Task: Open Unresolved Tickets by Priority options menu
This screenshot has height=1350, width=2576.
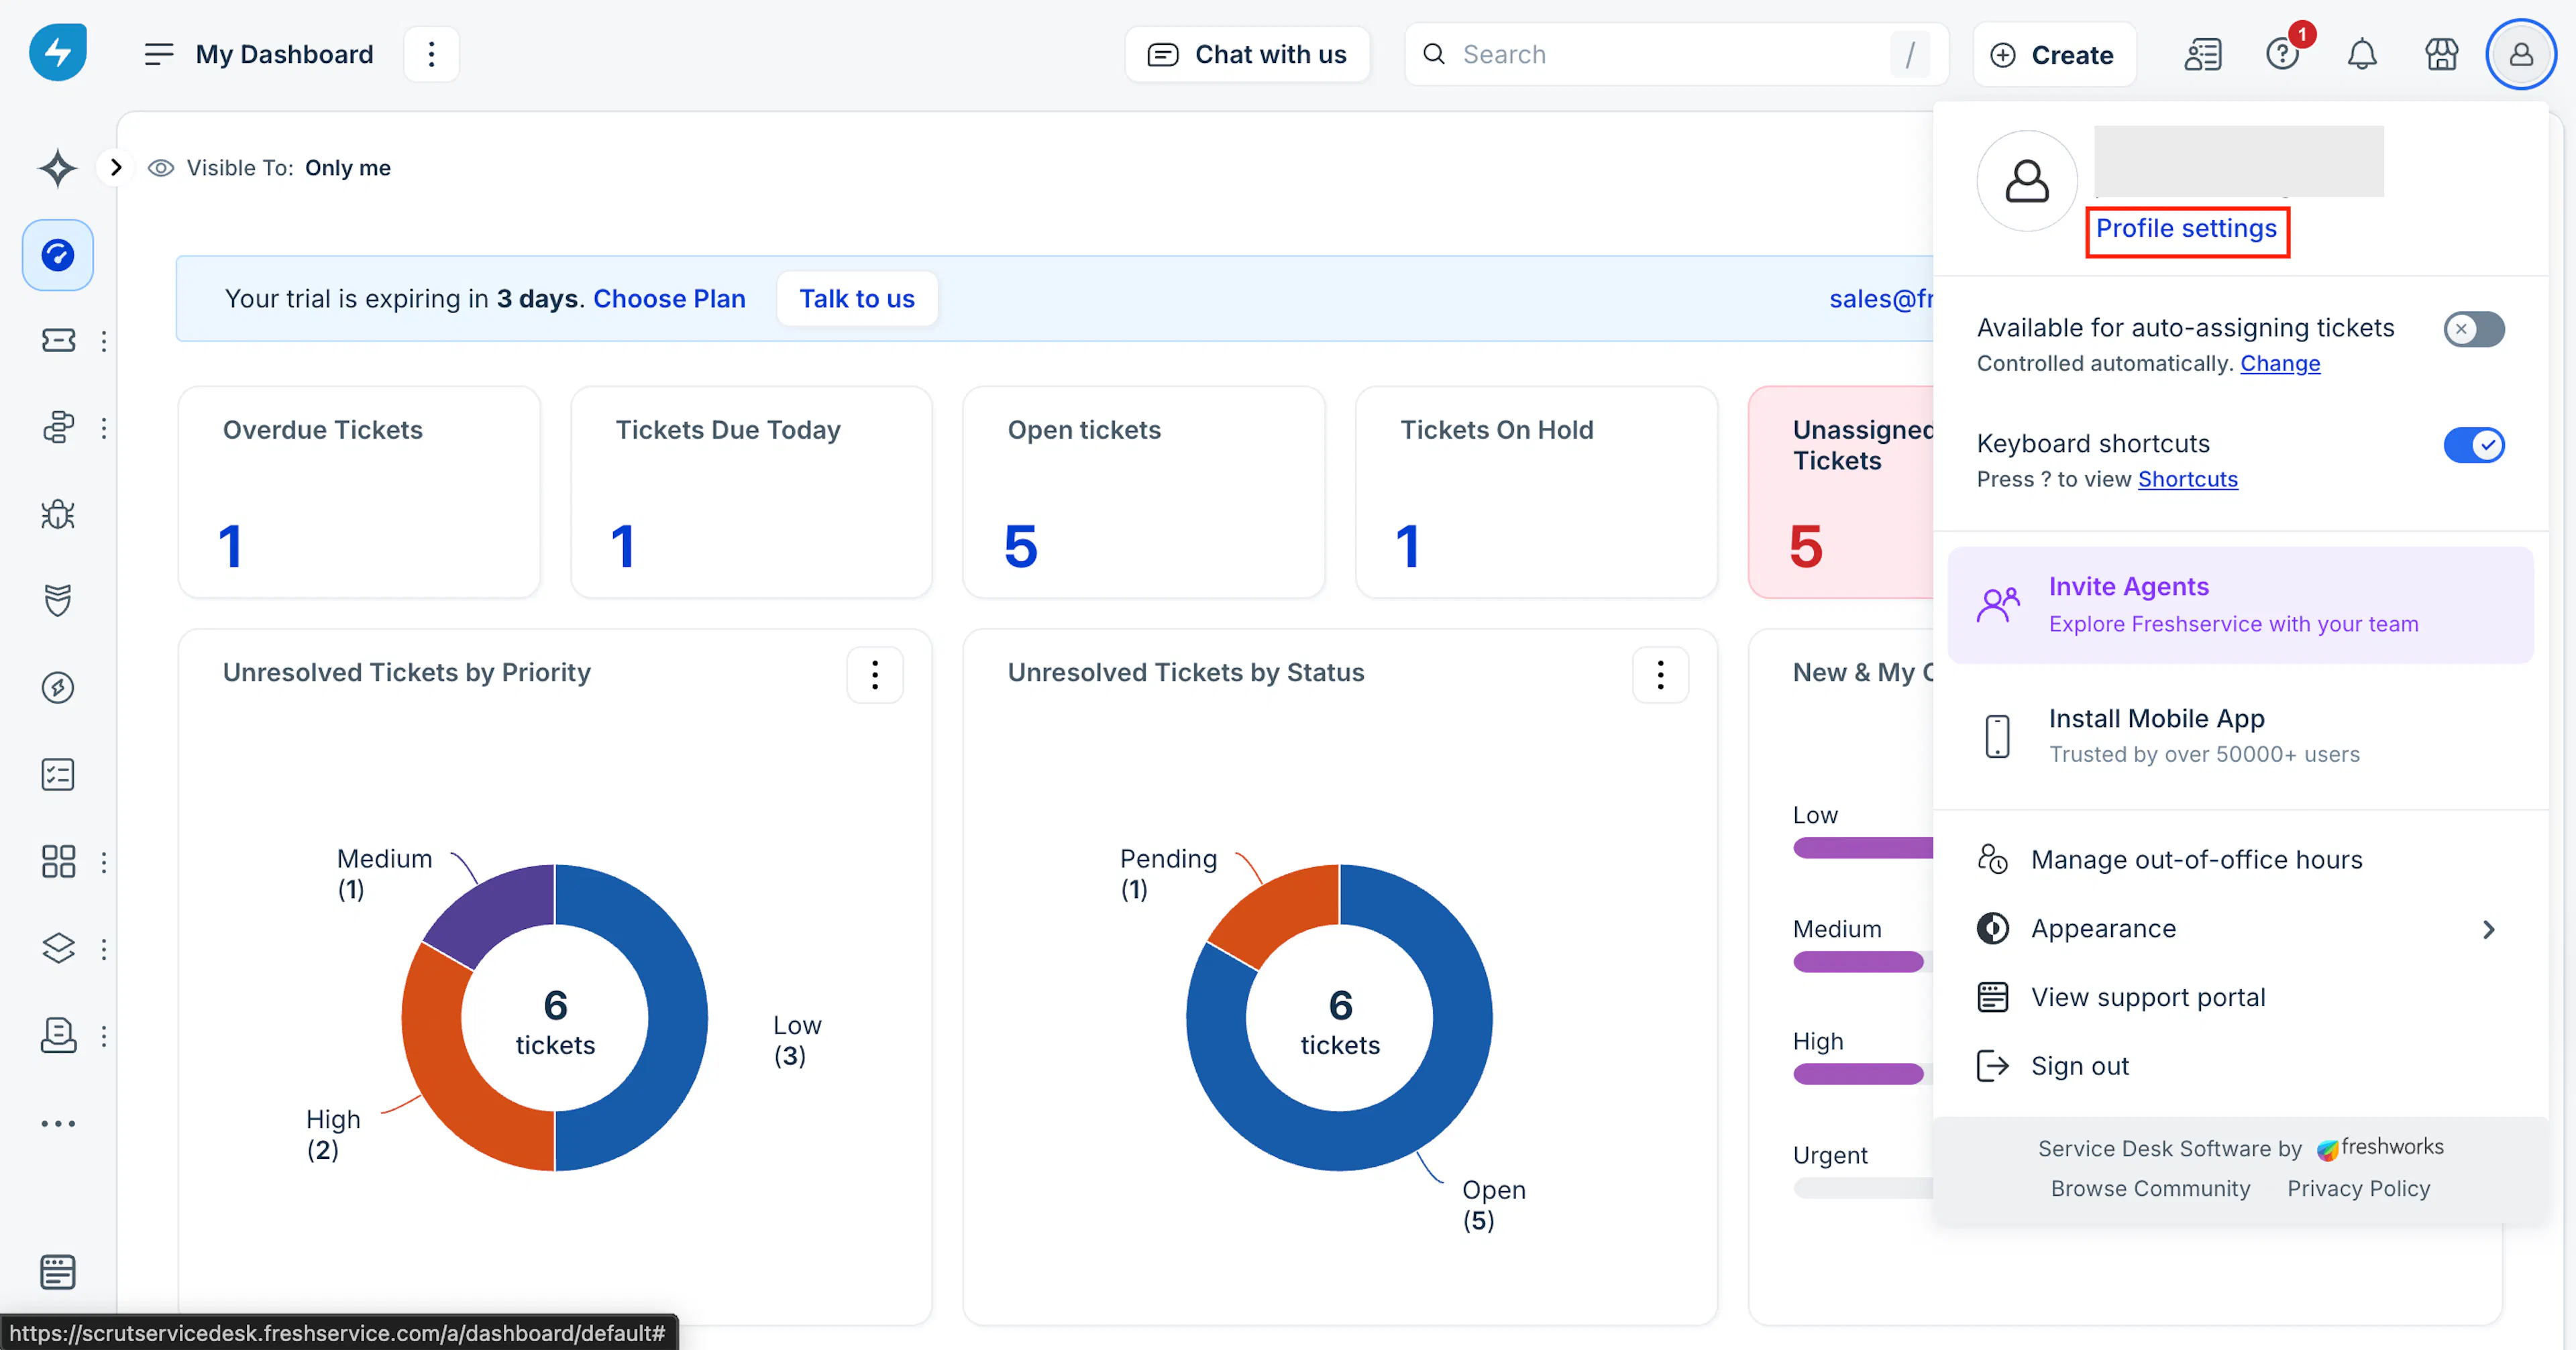Action: coord(875,675)
